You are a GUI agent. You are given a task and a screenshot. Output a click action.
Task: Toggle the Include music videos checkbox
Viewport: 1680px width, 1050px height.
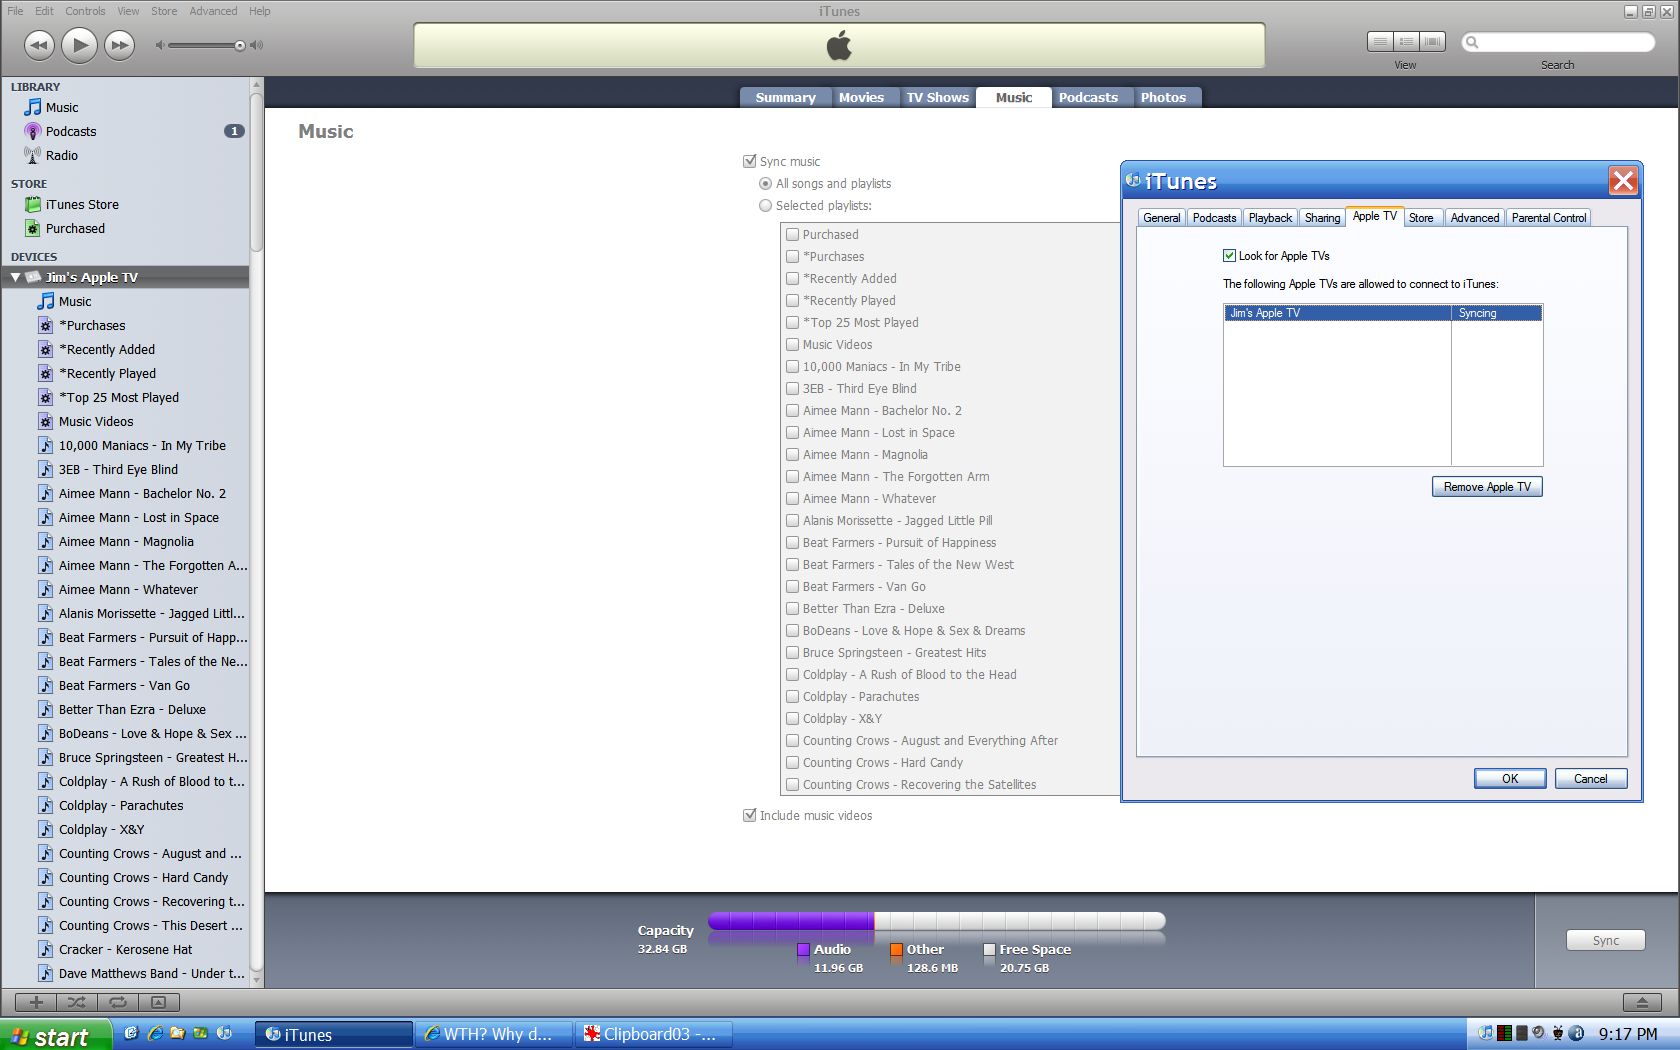(750, 815)
